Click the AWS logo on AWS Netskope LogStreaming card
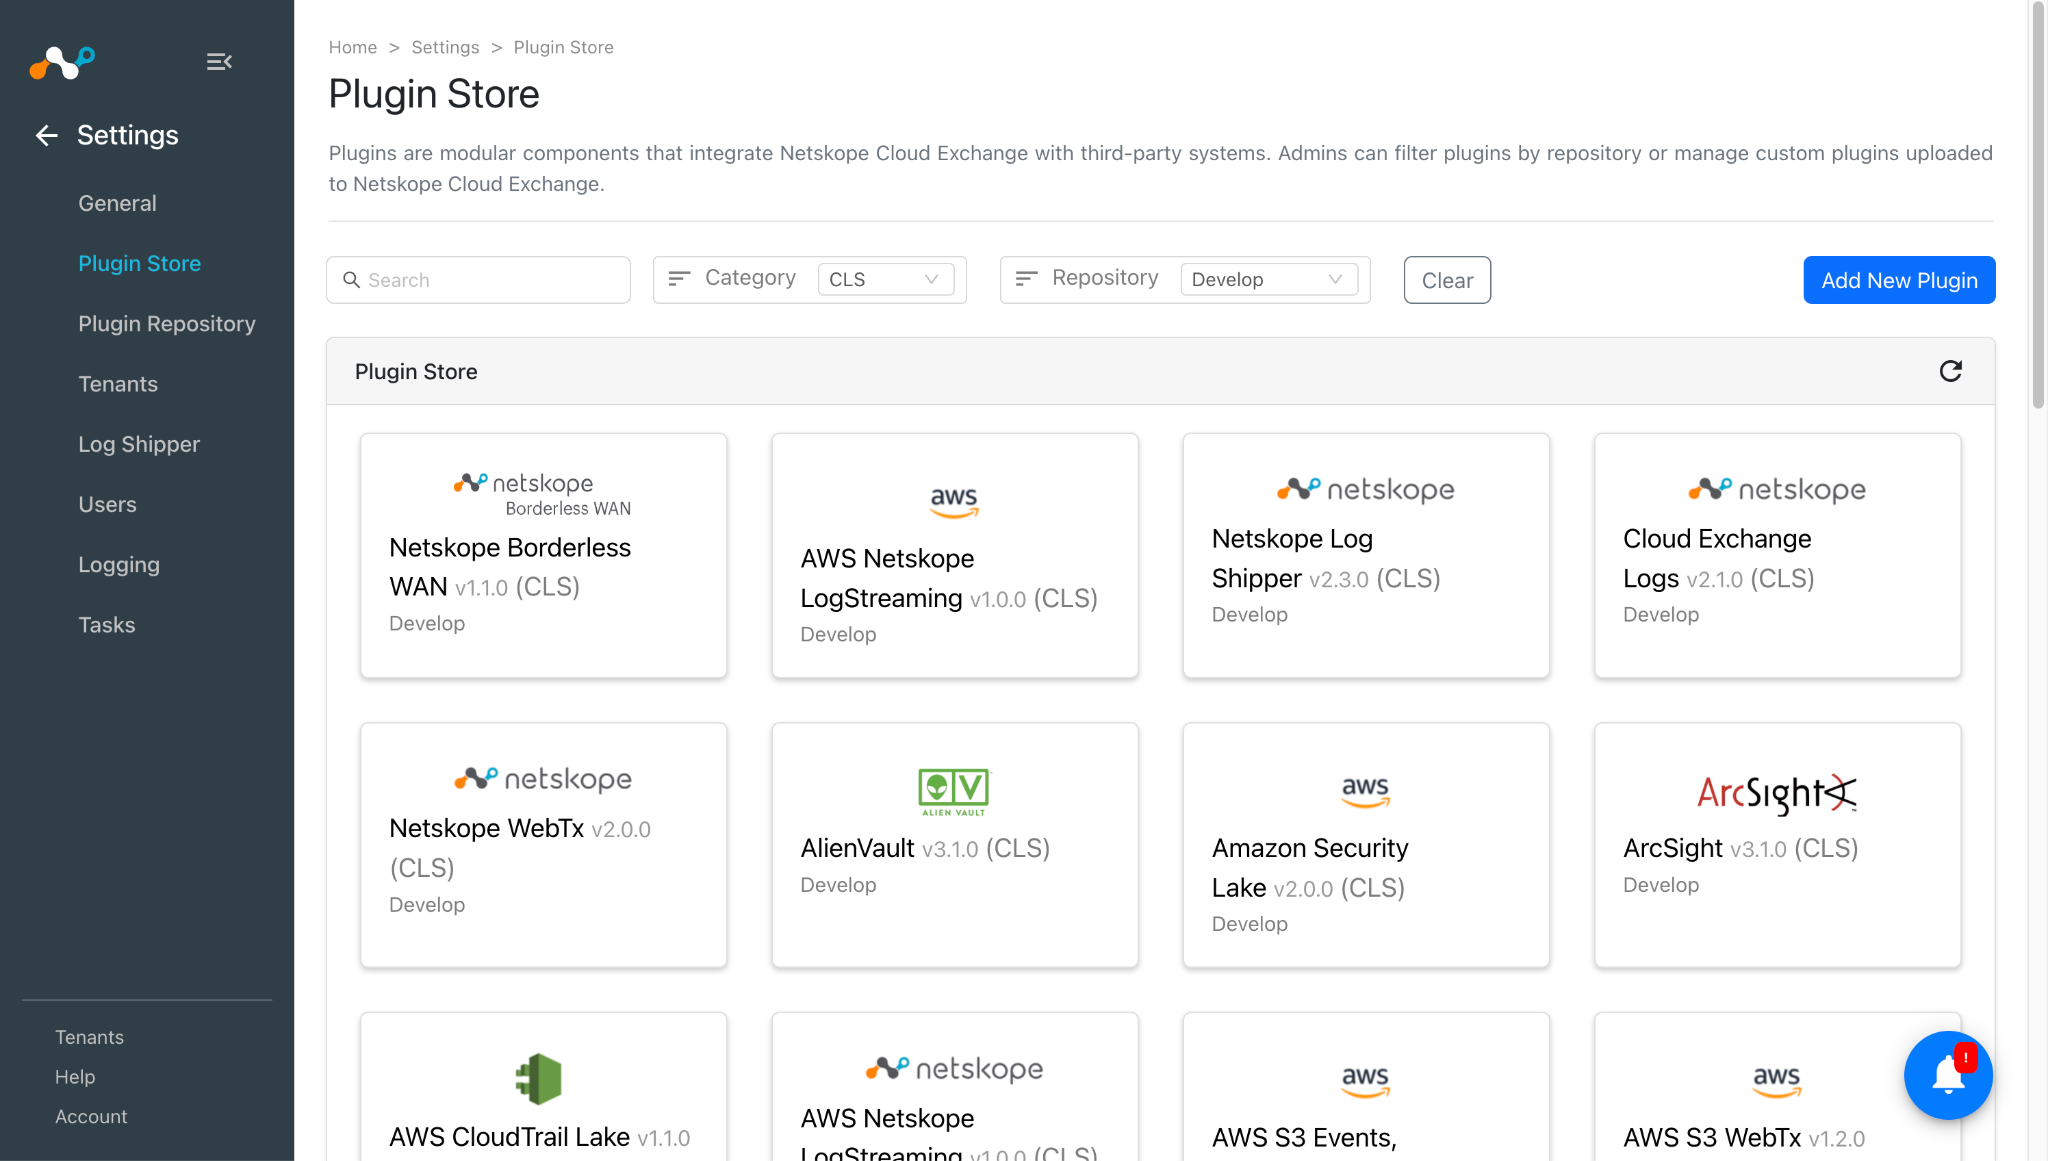This screenshot has height=1161, width=2048. (954, 502)
